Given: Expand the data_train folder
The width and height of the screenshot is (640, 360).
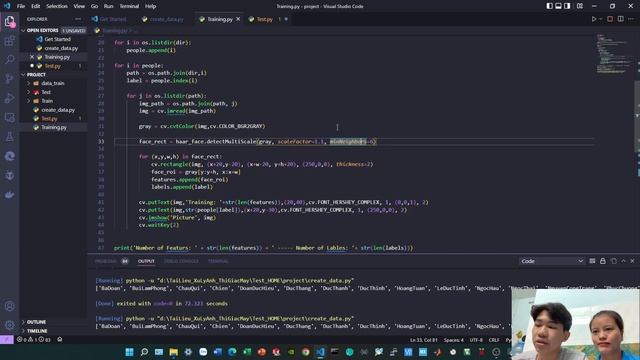Looking at the screenshot, I should (x=29, y=83).
